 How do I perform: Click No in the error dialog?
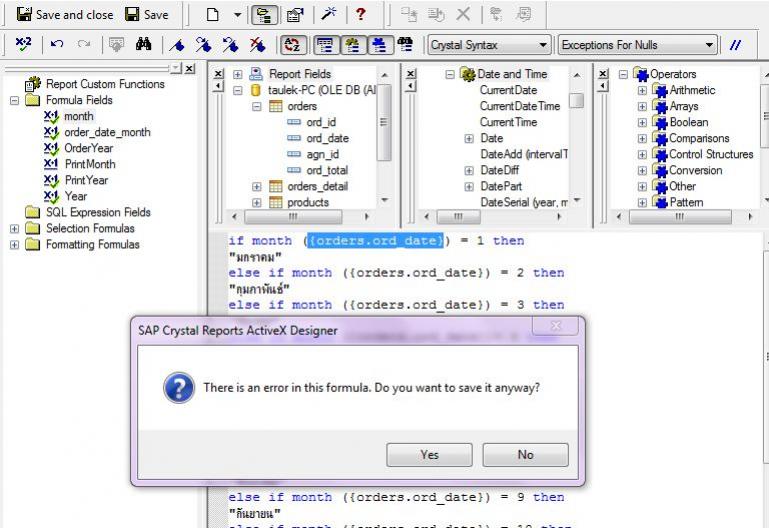click(x=525, y=455)
